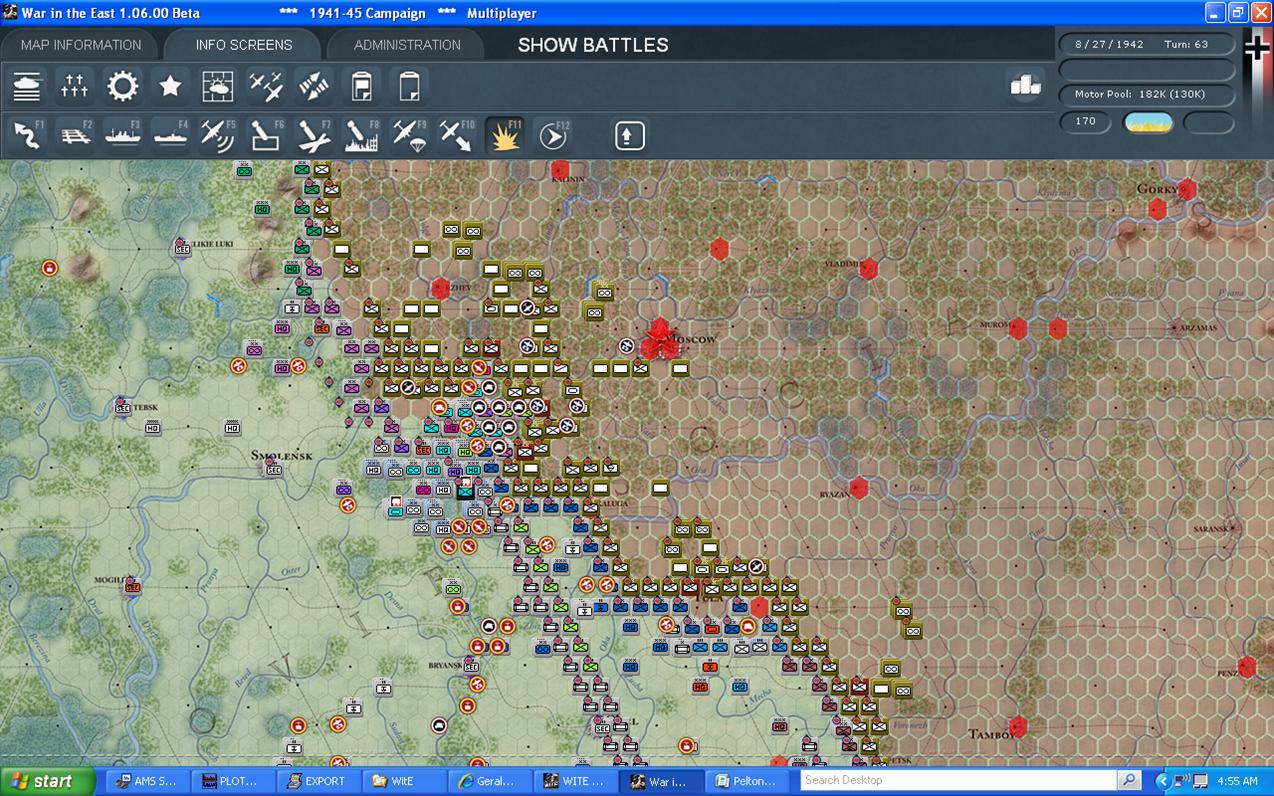Screen dimensions: 1274x796
Task: Open the weather map icon
Action: [218, 87]
